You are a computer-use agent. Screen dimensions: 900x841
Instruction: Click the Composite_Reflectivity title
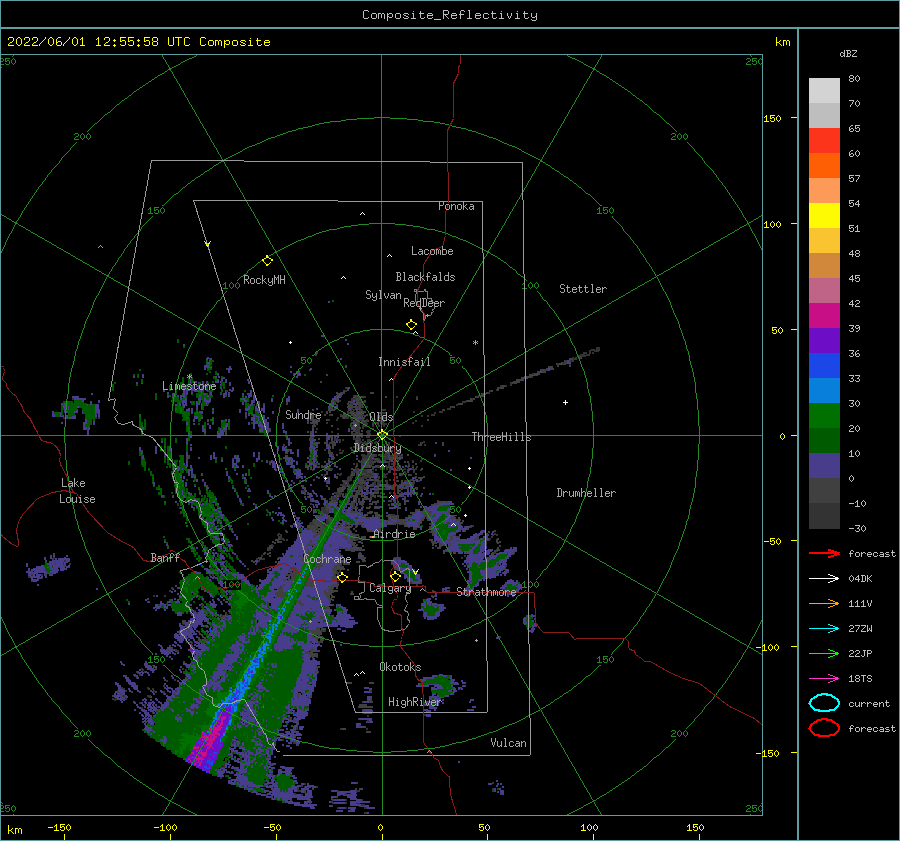click(450, 15)
